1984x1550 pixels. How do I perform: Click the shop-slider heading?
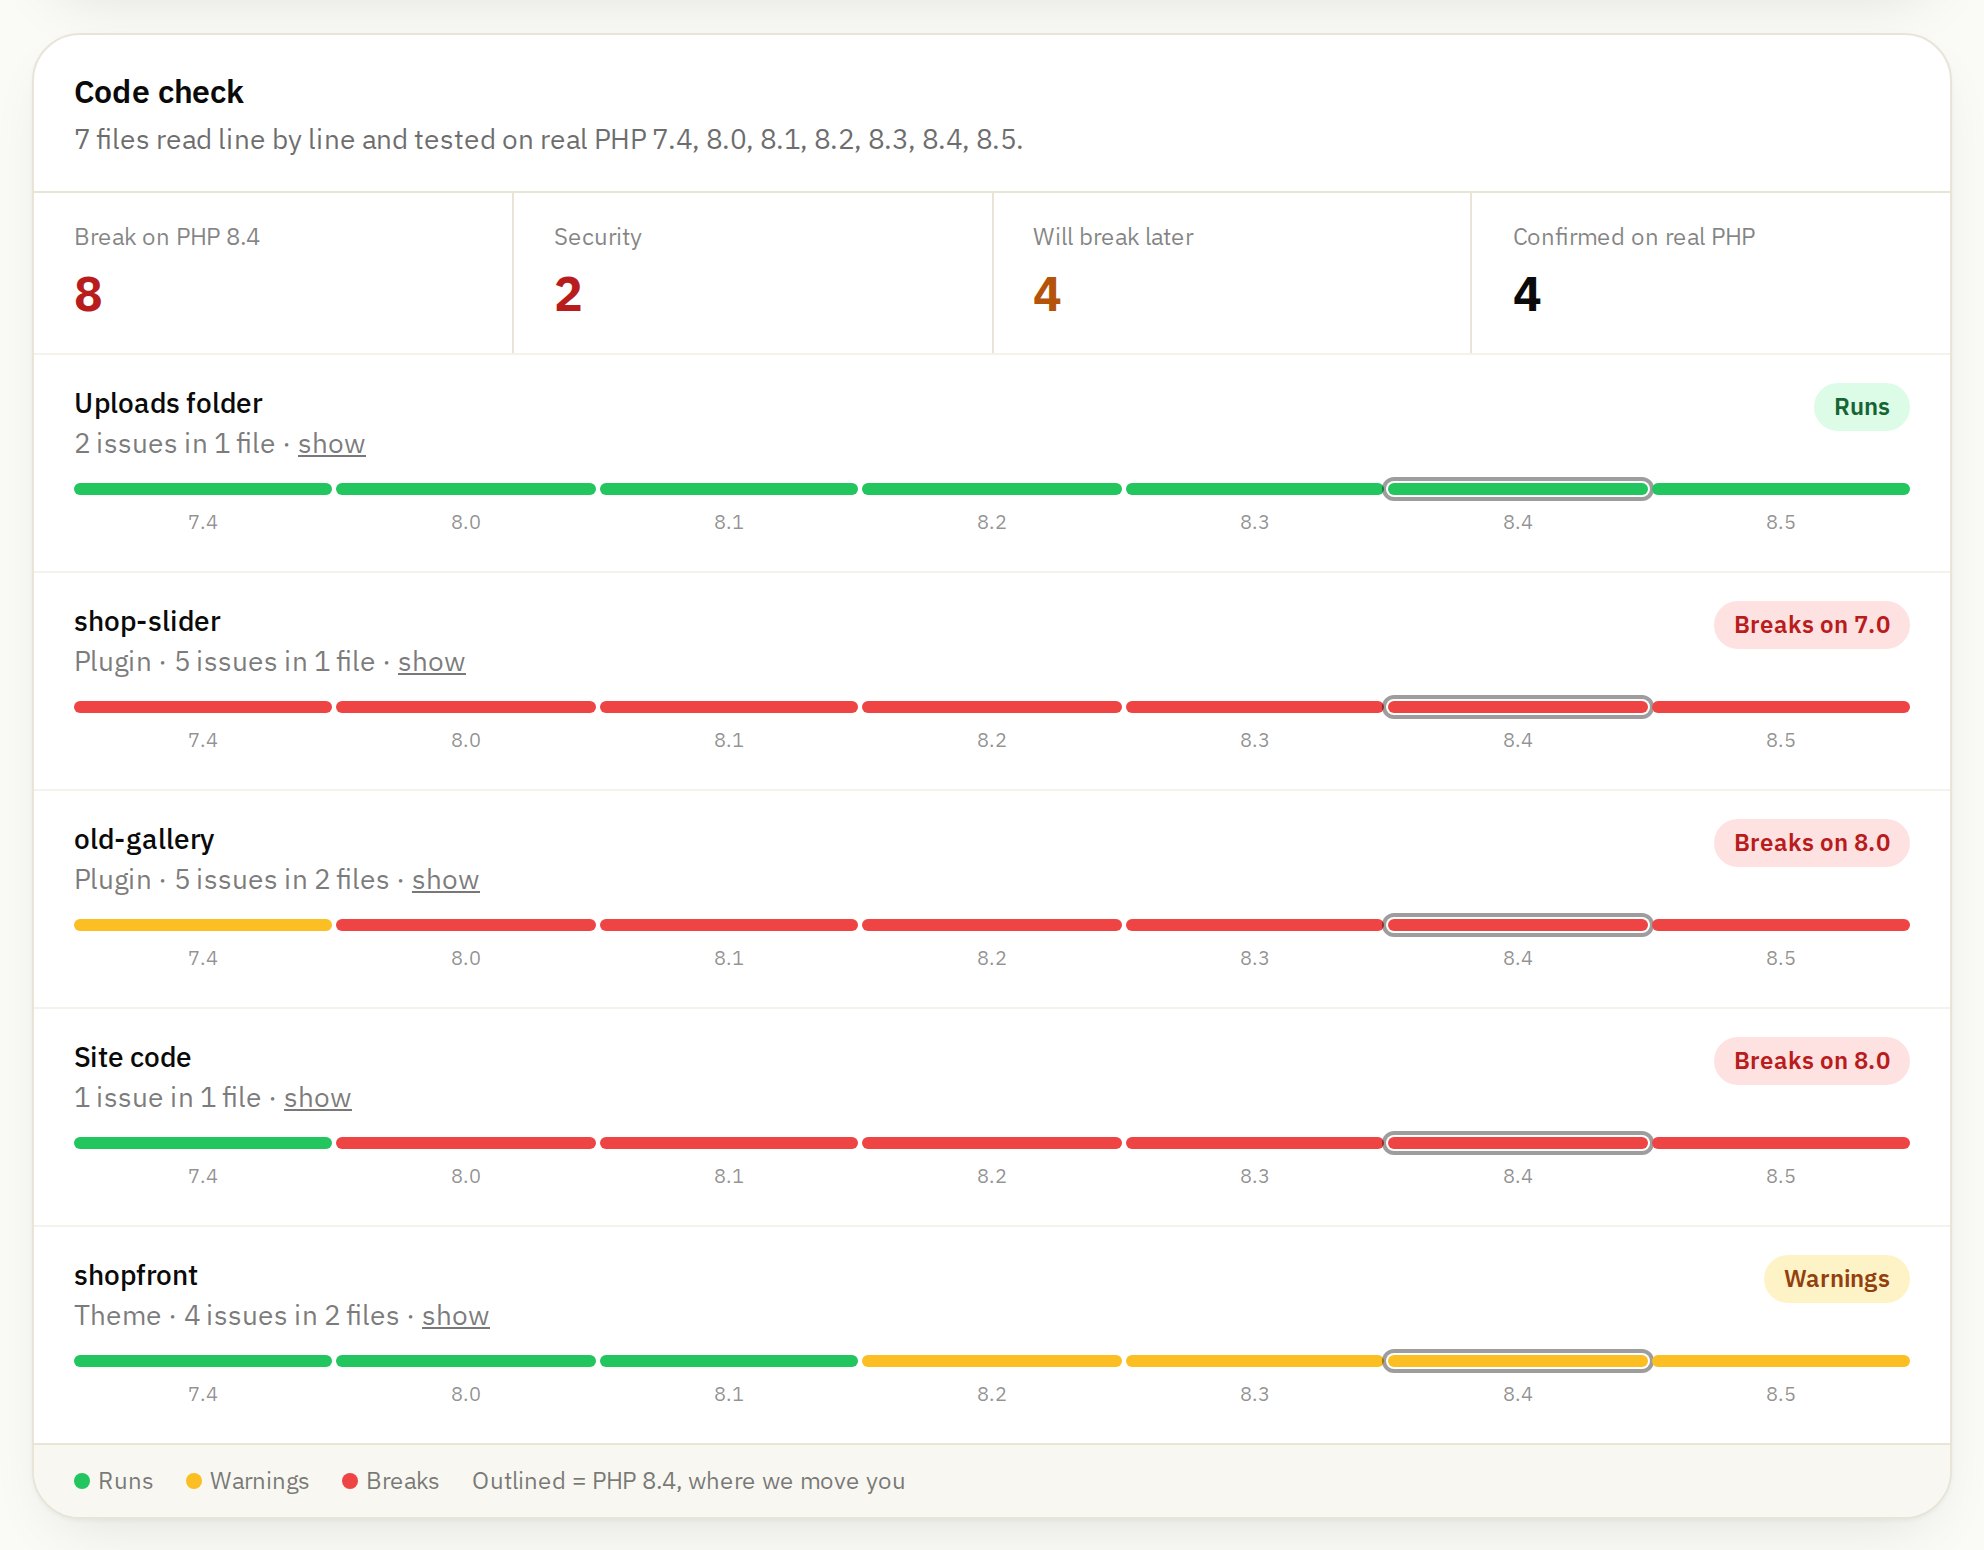[147, 621]
